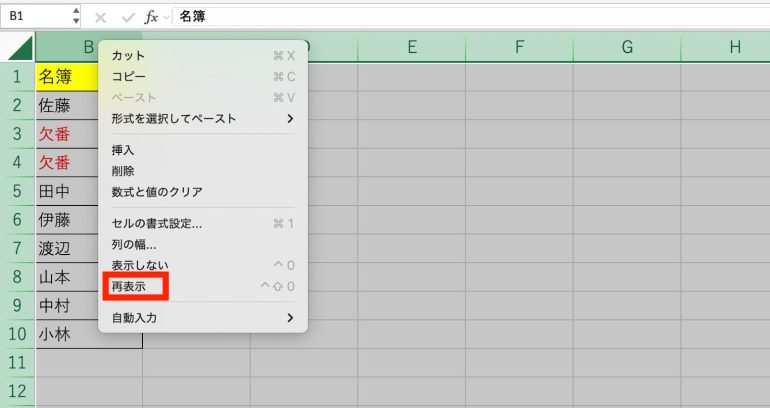Image resolution: width=770 pixels, height=408 pixels.
Task: Select 挿入 in the context menu
Action: click(123, 149)
